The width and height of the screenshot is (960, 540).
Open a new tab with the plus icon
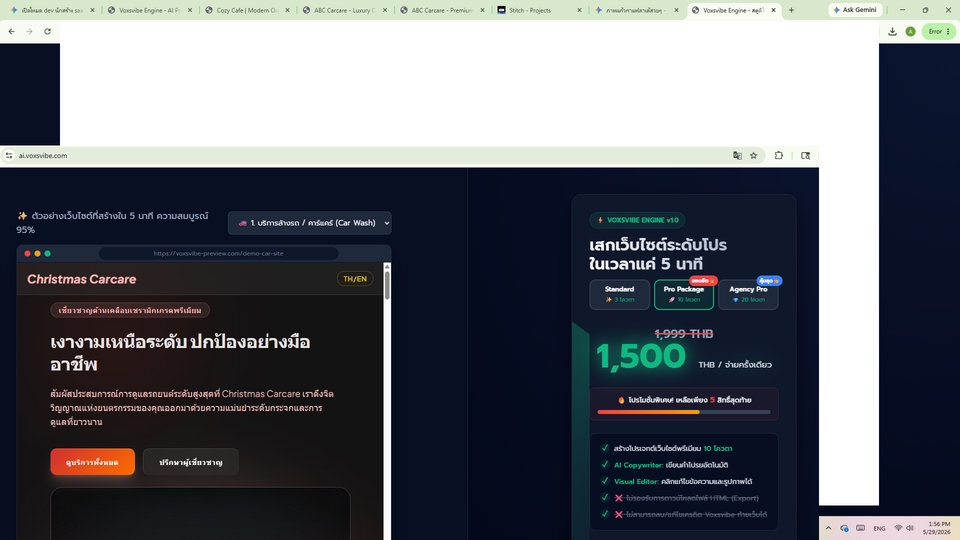[x=791, y=10]
